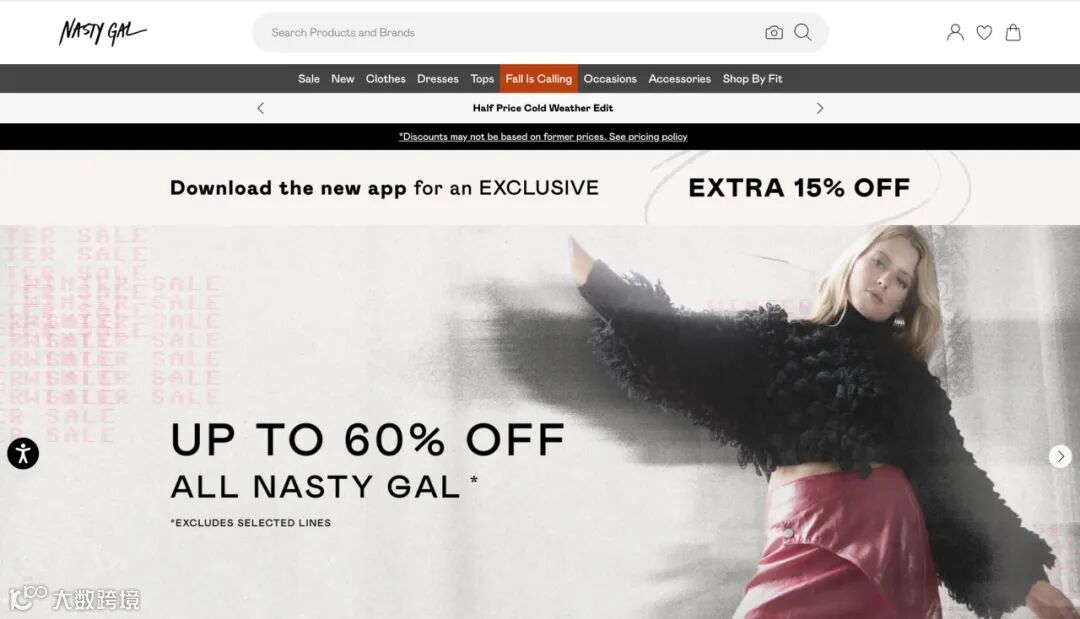Viewport: 1080px width, 619px height.
Task: Select the Fall Is Calling tab
Action: click(539, 78)
